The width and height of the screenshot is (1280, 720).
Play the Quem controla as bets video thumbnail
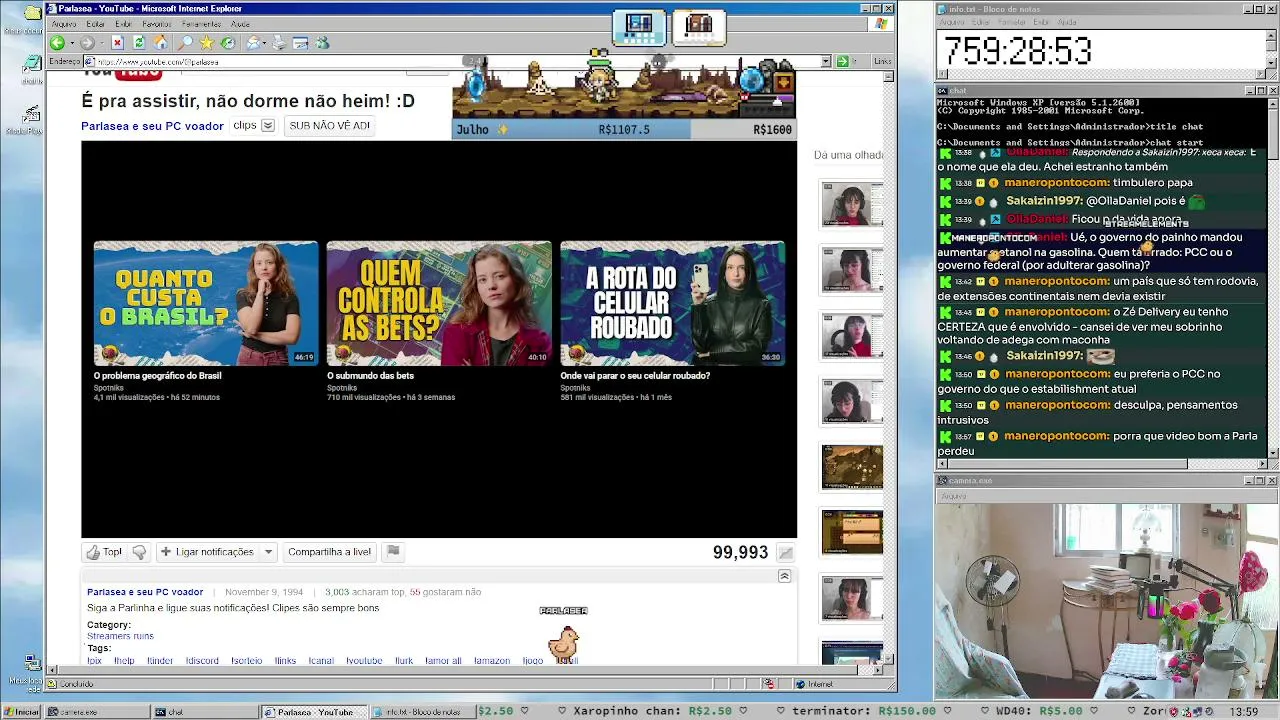(x=439, y=303)
